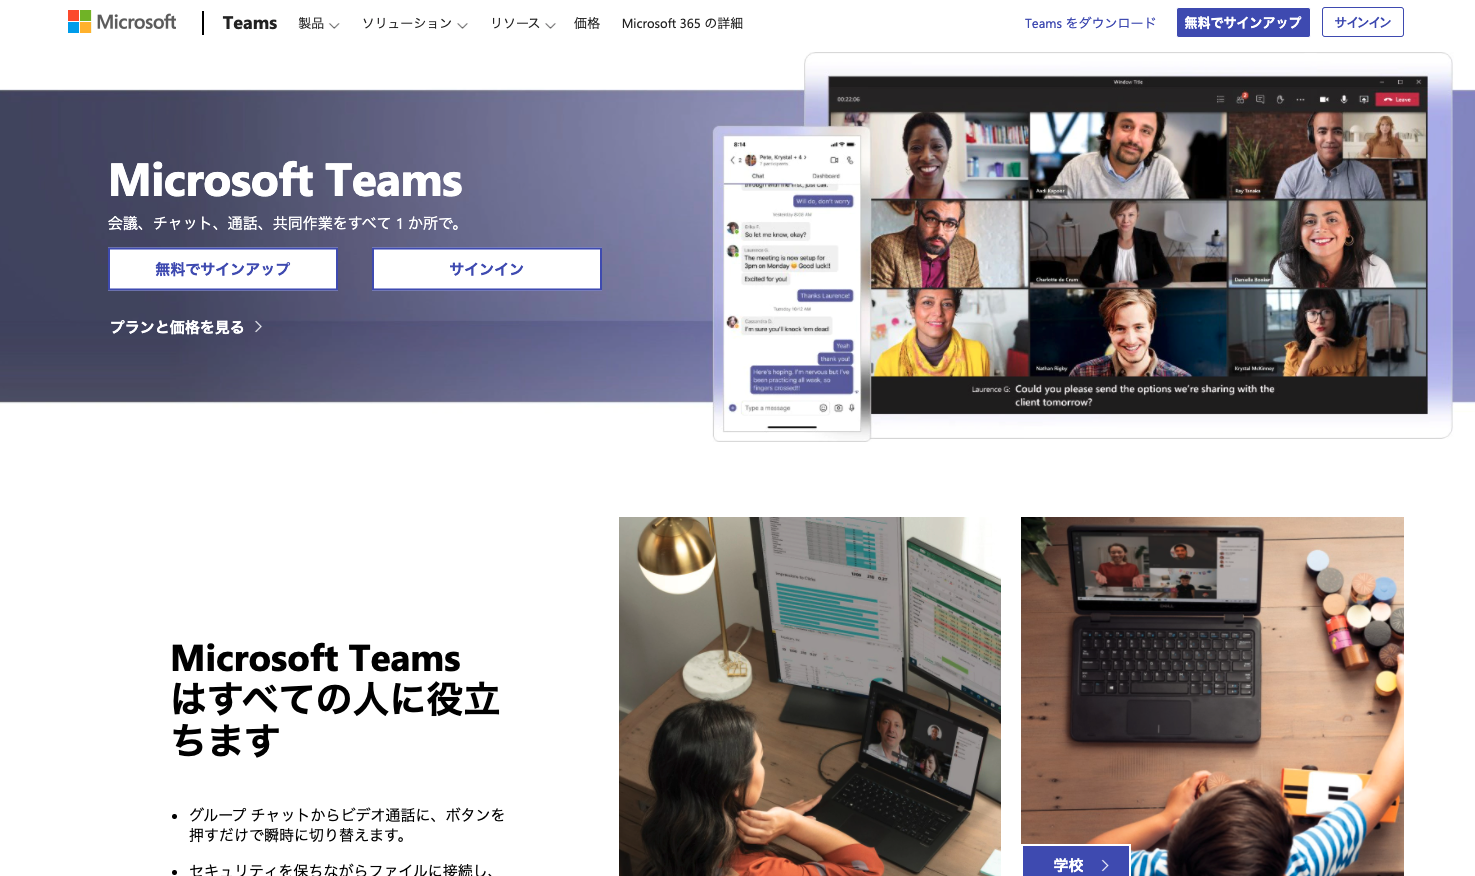Click the camera icon in the meeting toolbar
1475x876 pixels.
pyautogui.click(x=1324, y=99)
